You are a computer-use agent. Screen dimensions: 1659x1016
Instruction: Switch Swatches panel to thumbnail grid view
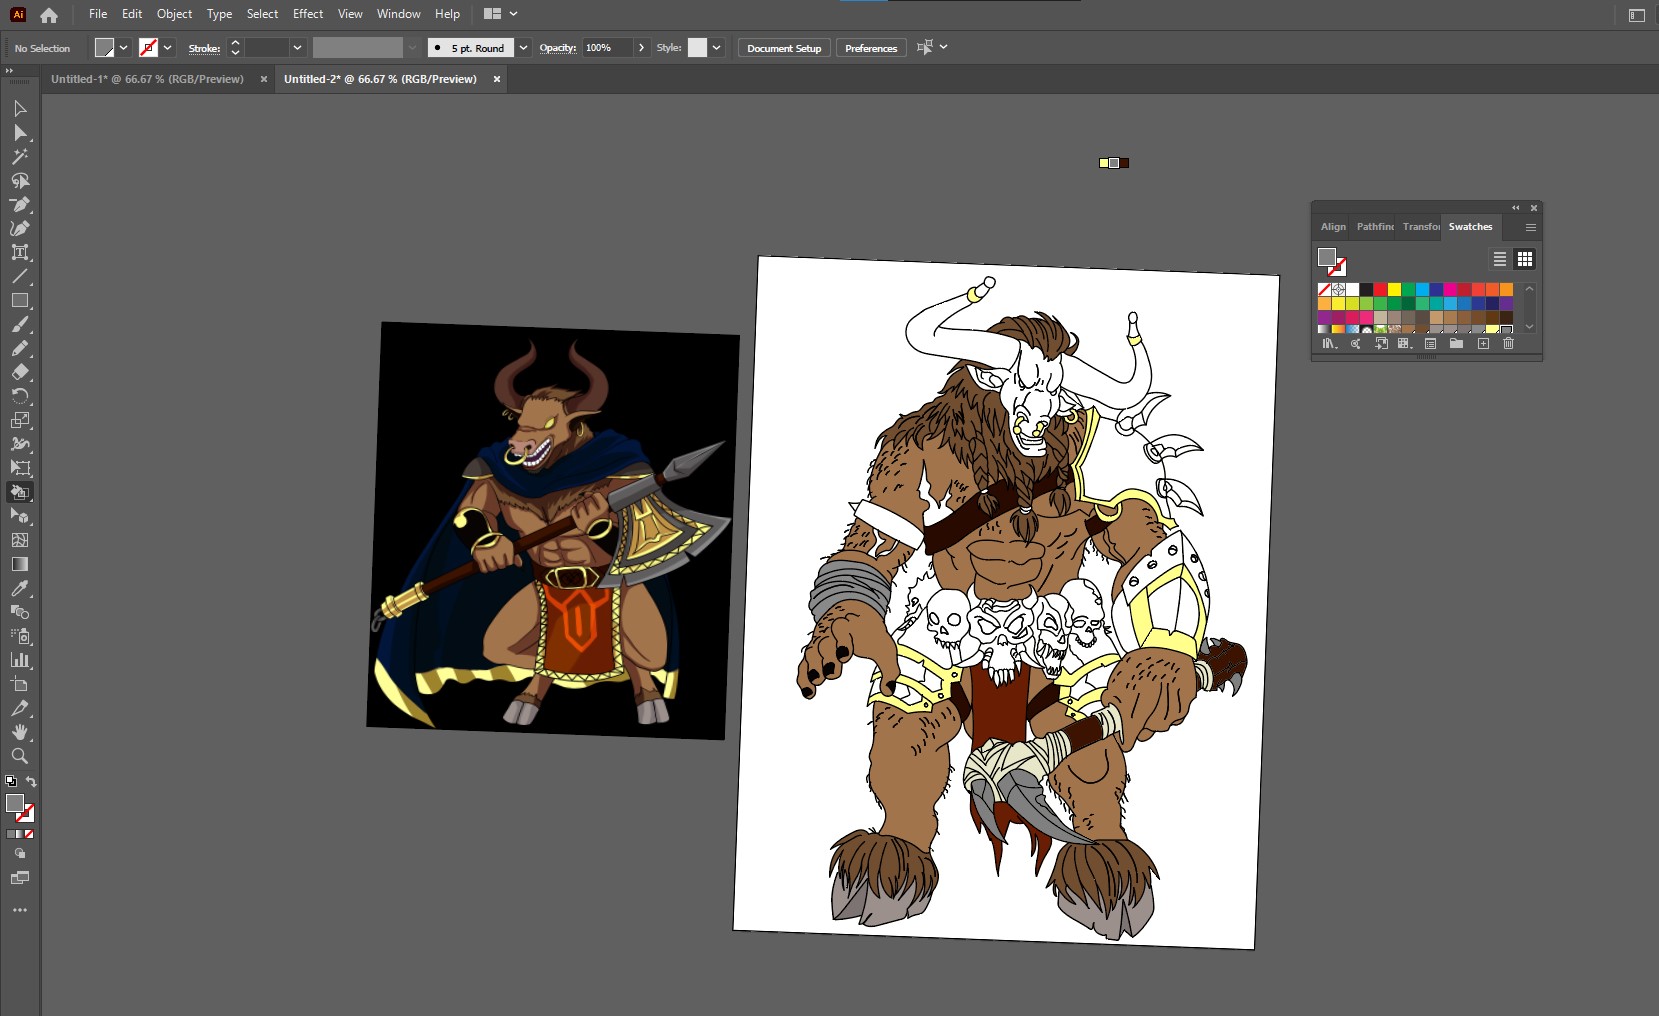(x=1524, y=259)
